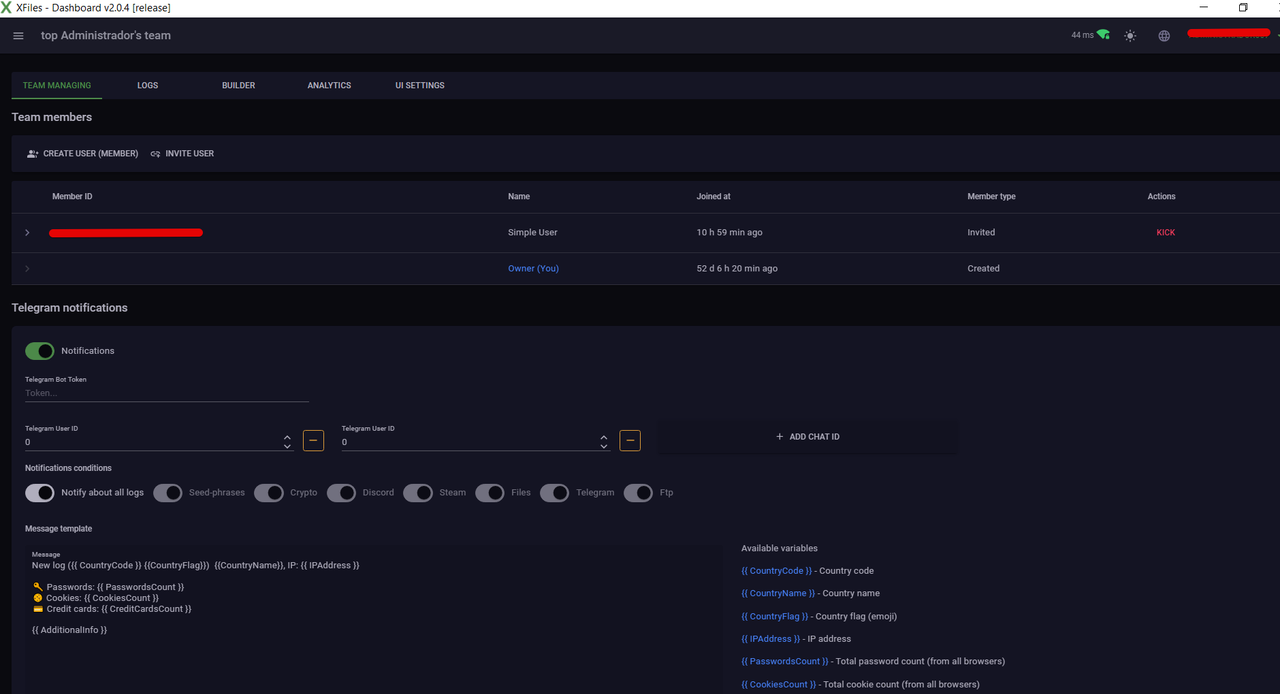Screen dimensions: 1280x694
Task: Enable the Seed-phrases notification condition
Action: 167,493
